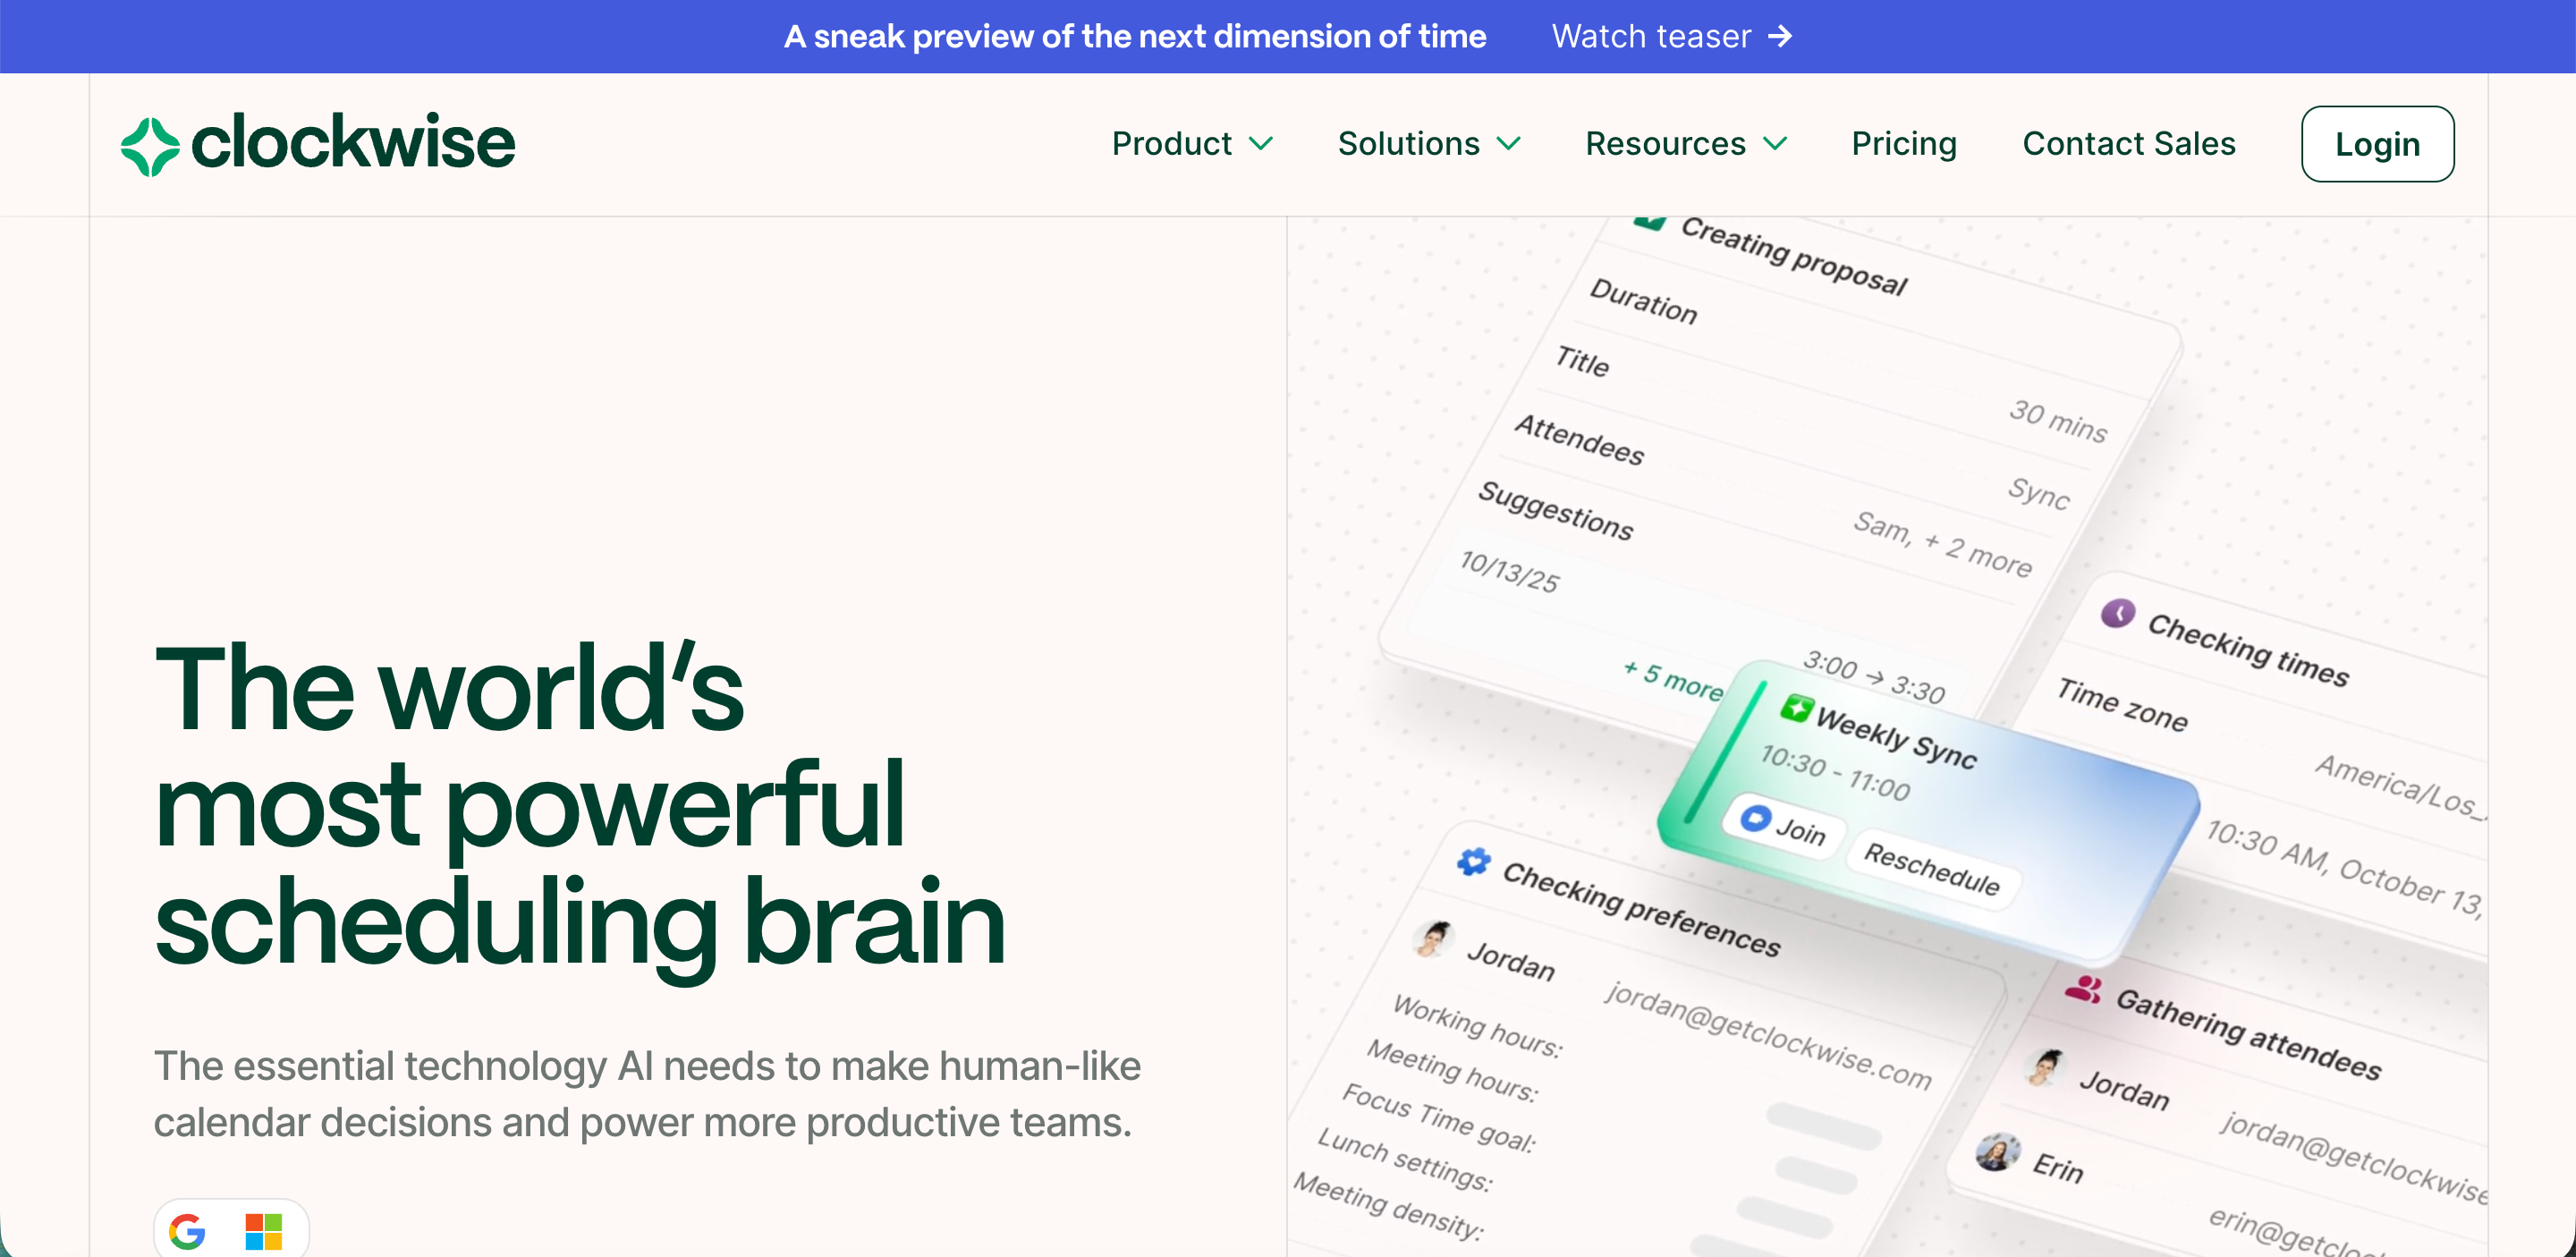
Task: Open the Resources dropdown
Action: point(1686,144)
